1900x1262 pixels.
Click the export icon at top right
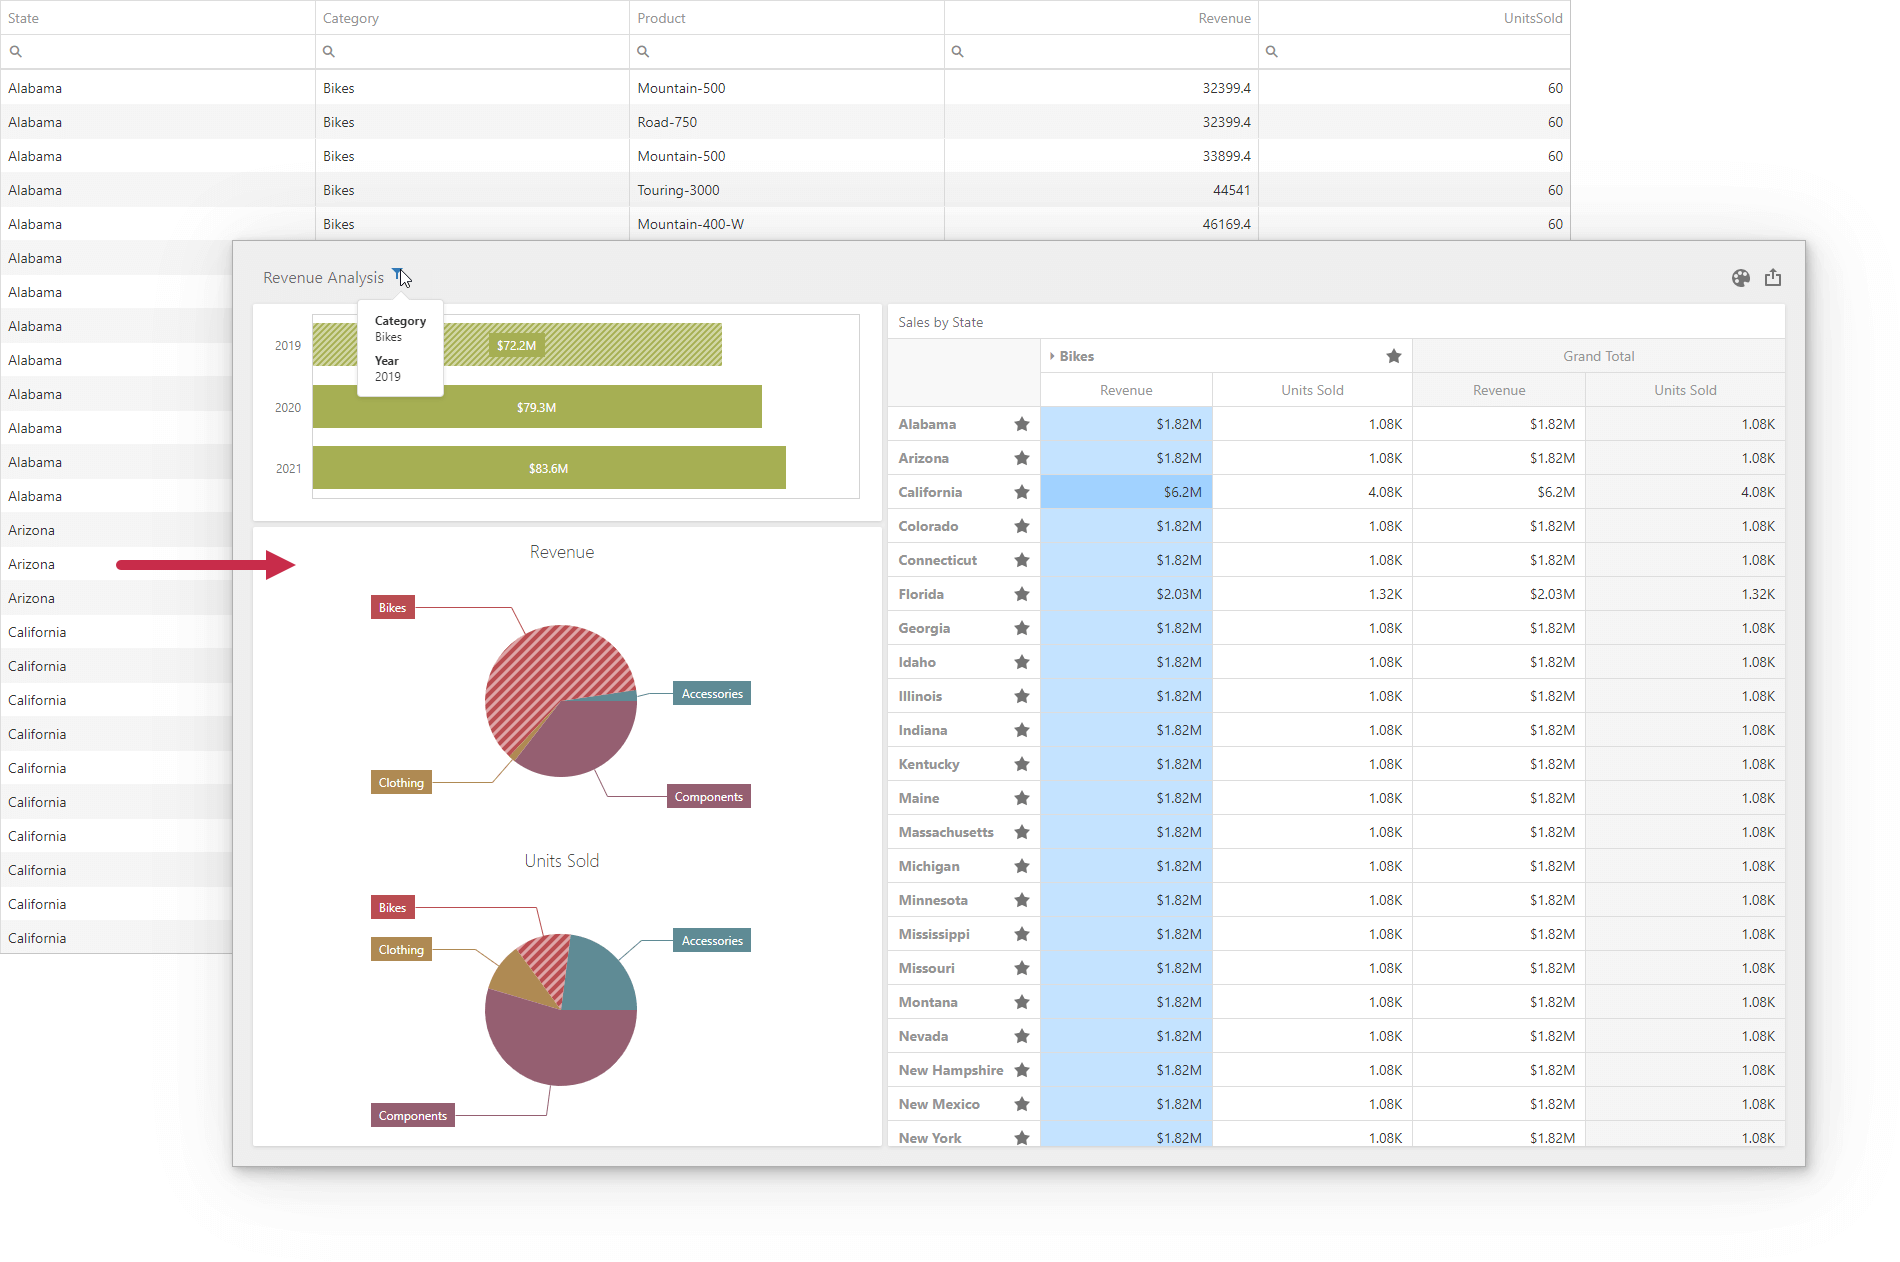pyautogui.click(x=1774, y=278)
